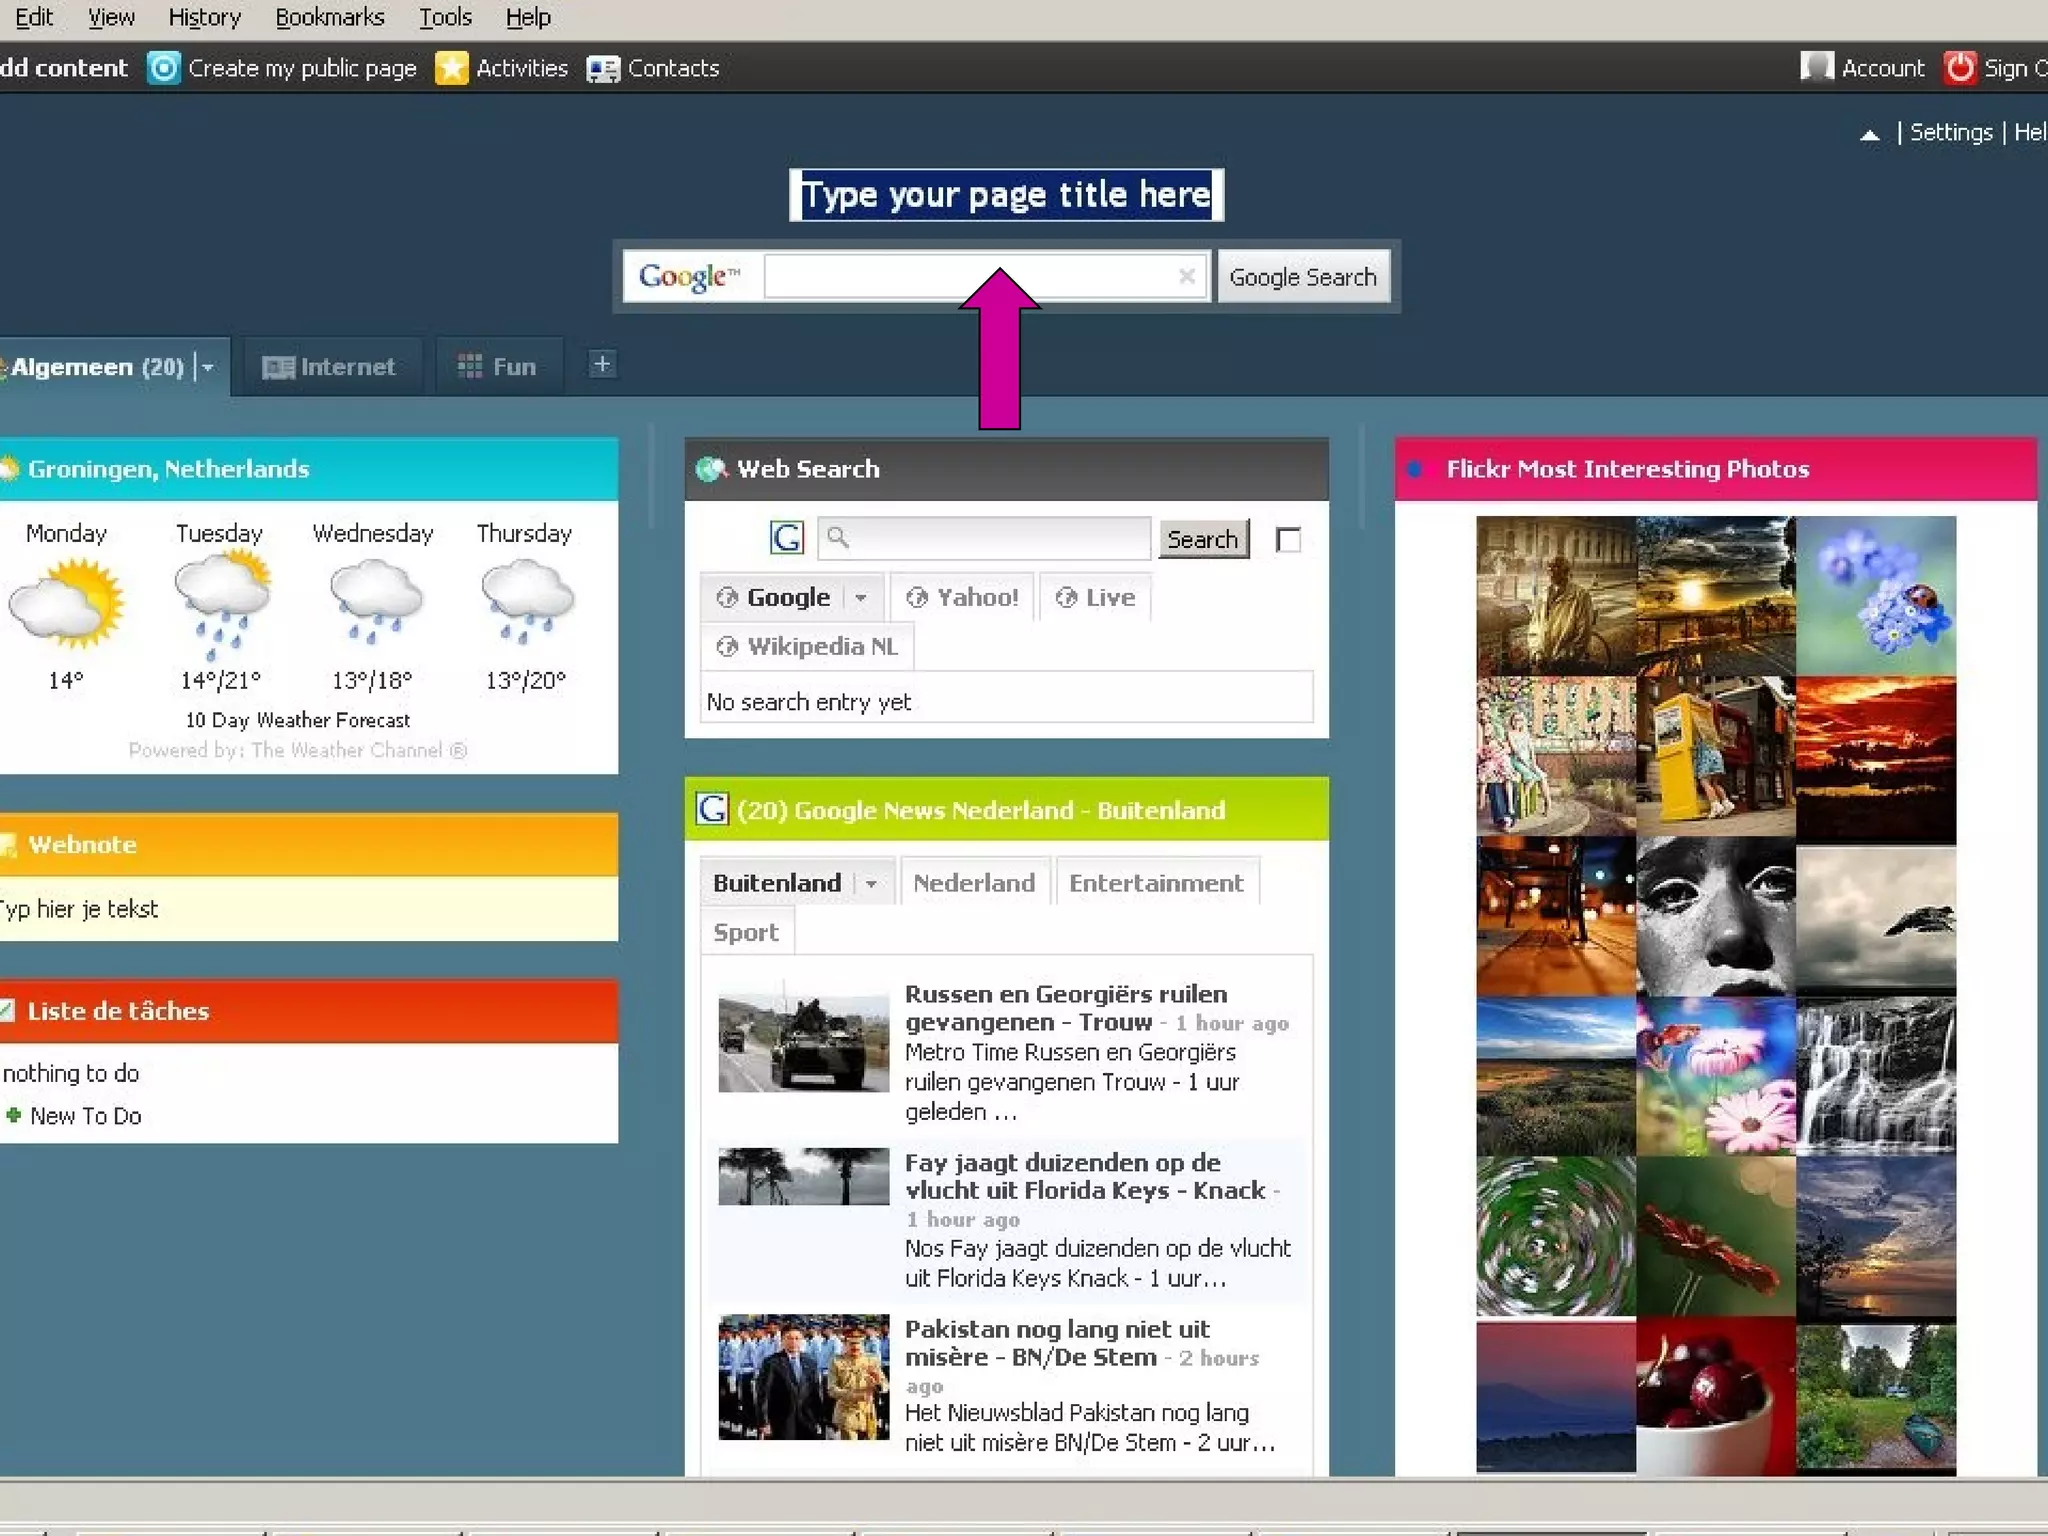Tick the checkbox beside Web Search button
2048x1536 pixels.
click(x=1288, y=540)
